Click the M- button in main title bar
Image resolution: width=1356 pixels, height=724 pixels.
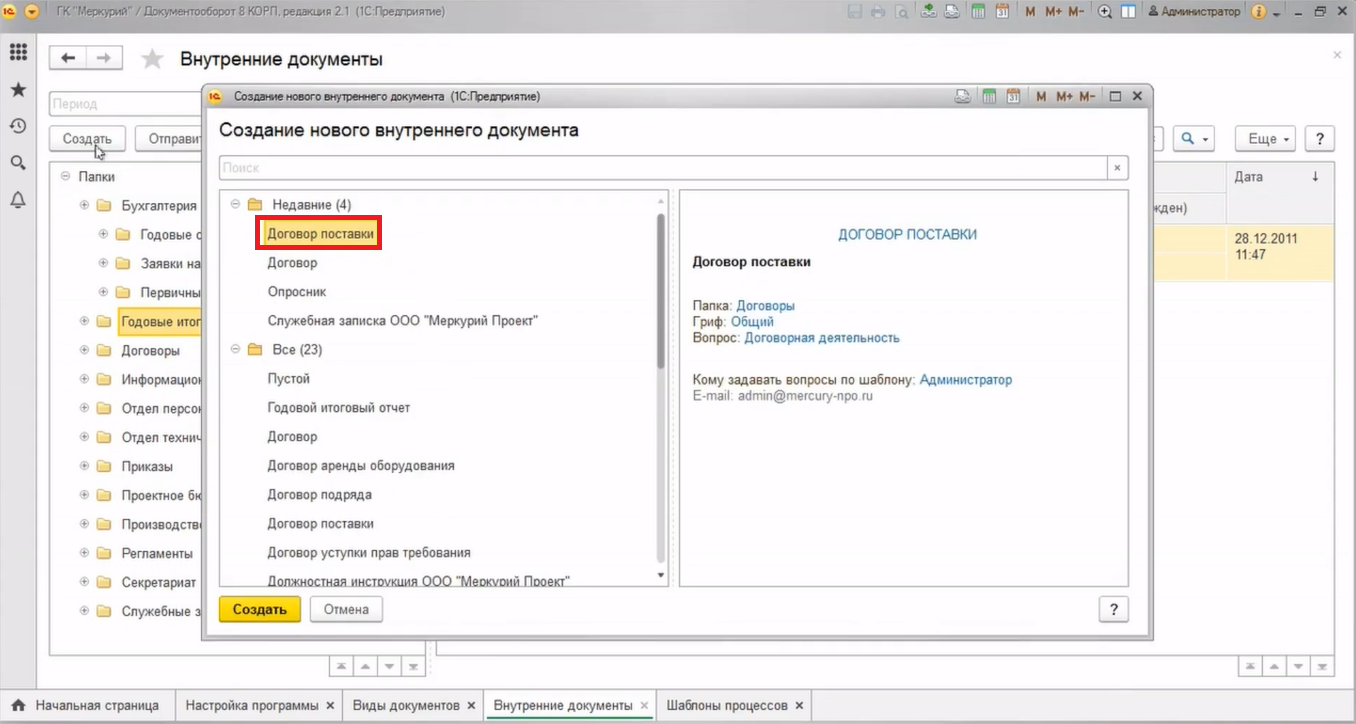click(x=1076, y=12)
